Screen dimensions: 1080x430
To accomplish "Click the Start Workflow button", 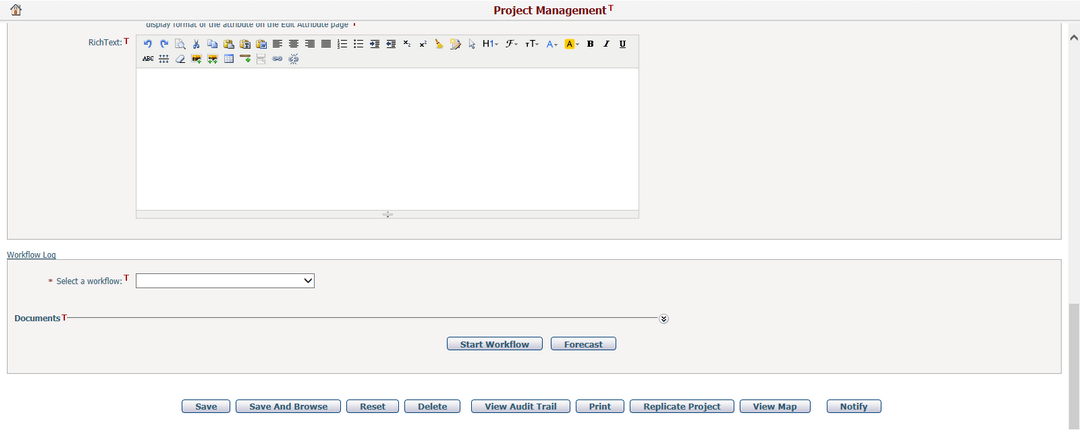I will click(x=495, y=344).
